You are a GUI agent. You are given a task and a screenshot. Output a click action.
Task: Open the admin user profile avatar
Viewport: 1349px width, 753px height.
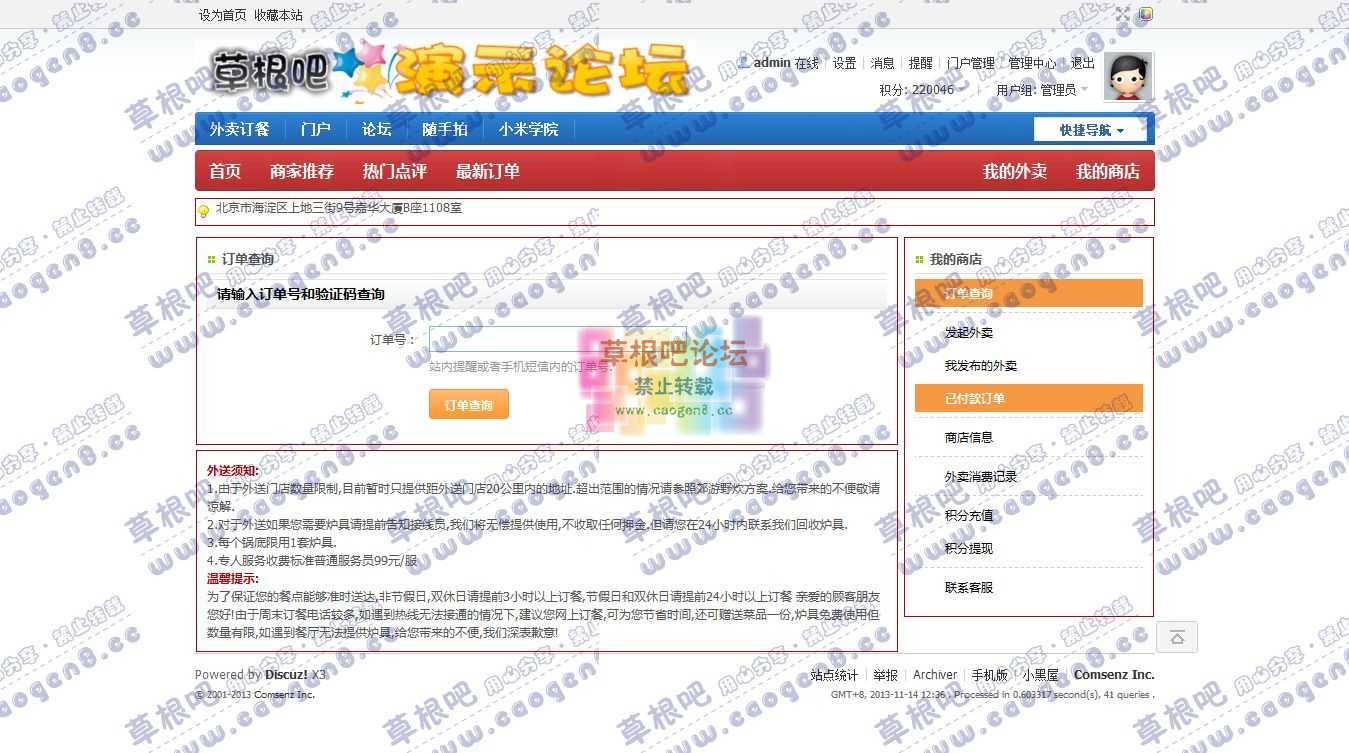[1127, 76]
